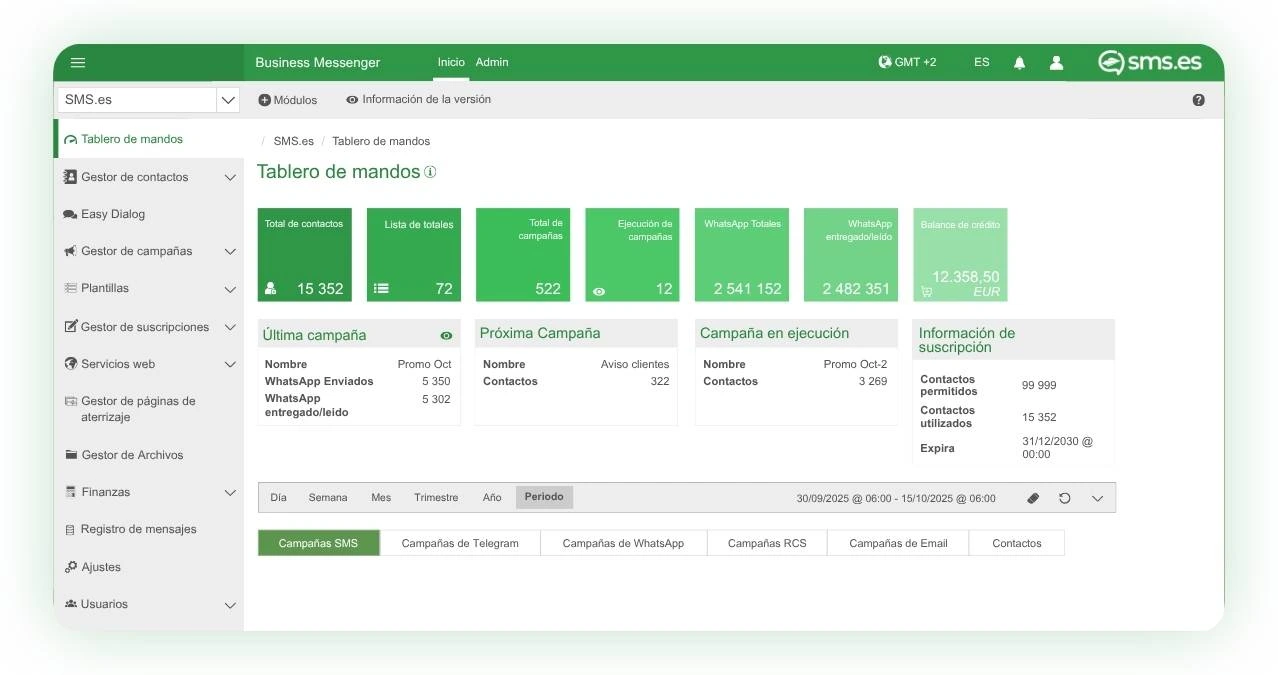The height and width of the screenshot is (675, 1278).
Task: Click the WhatsApp entregado/leído tile
Action: (851, 254)
